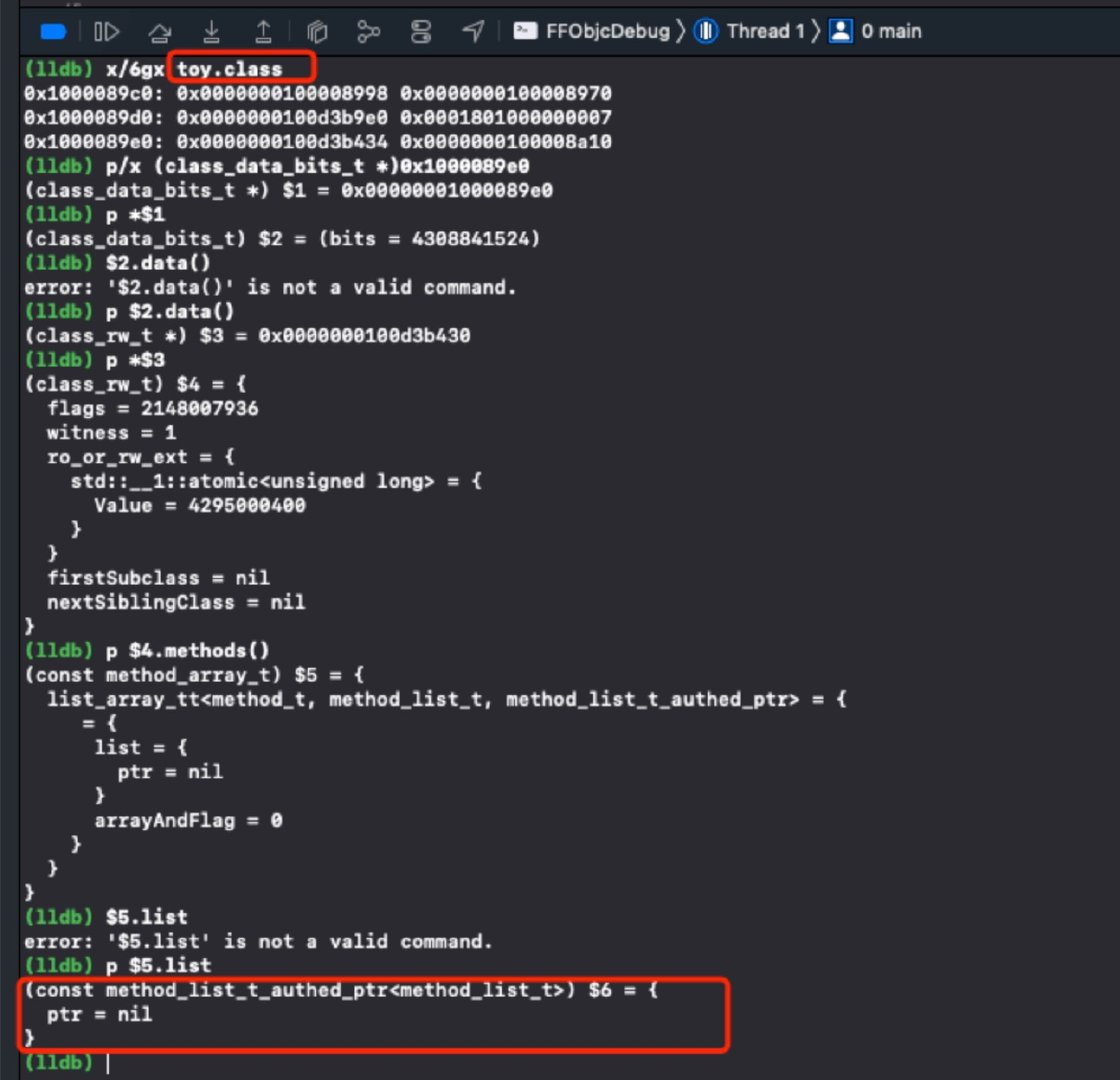Click the command 'p $5.list'

[159, 966]
